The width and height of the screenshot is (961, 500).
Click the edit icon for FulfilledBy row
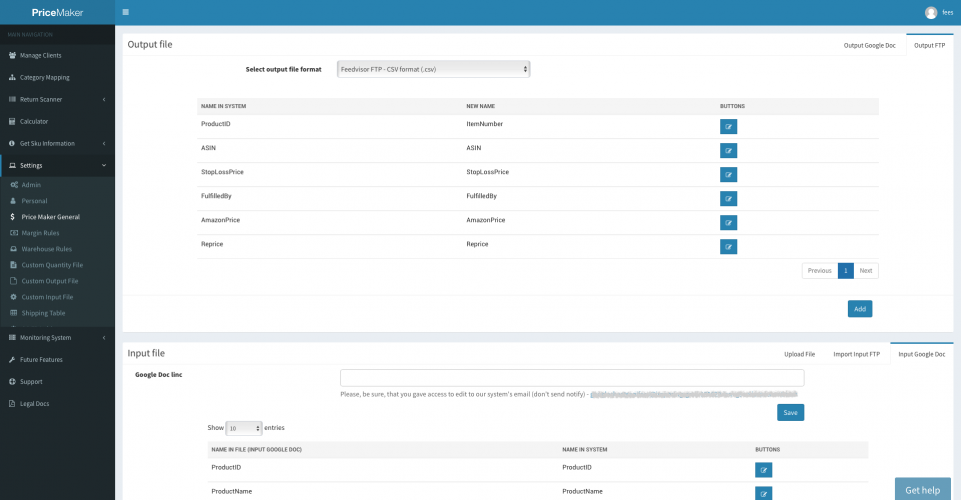[x=728, y=199]
